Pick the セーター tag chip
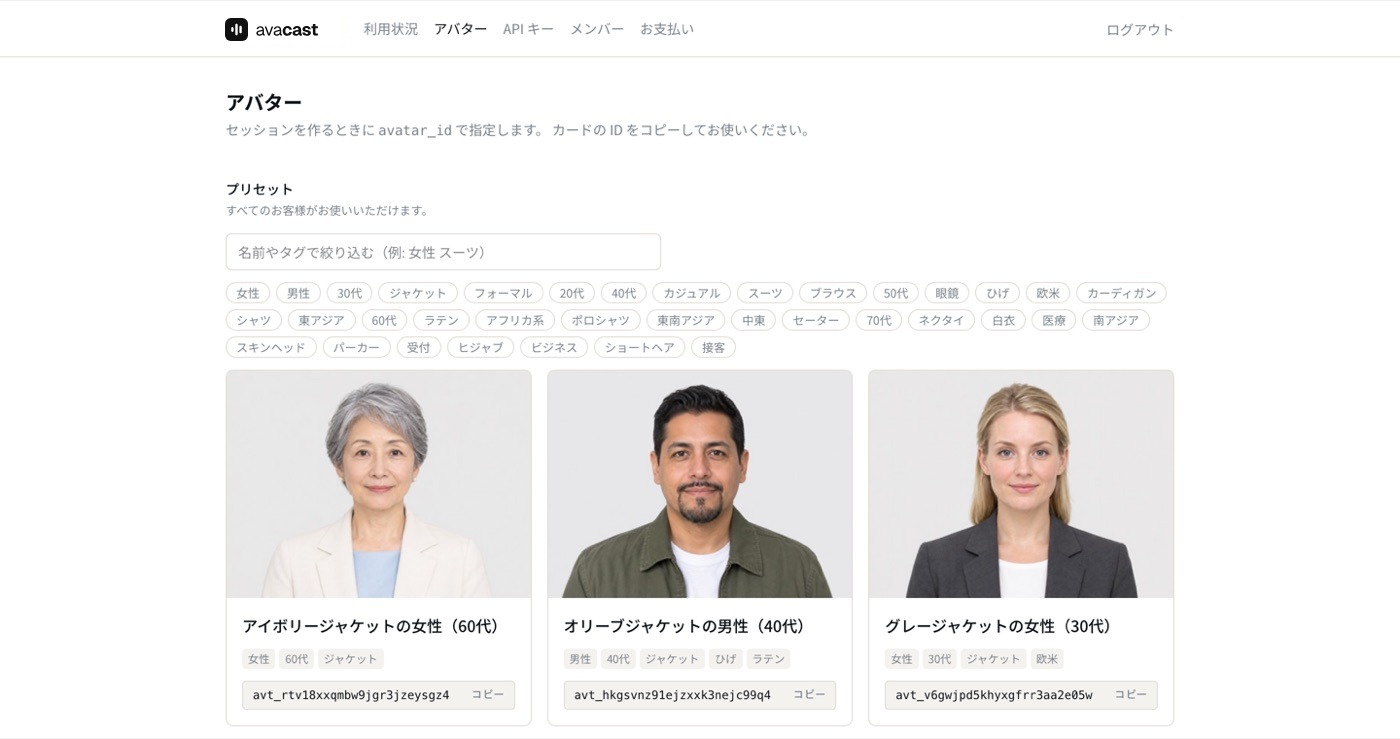1400x739 pixels. 815,320
